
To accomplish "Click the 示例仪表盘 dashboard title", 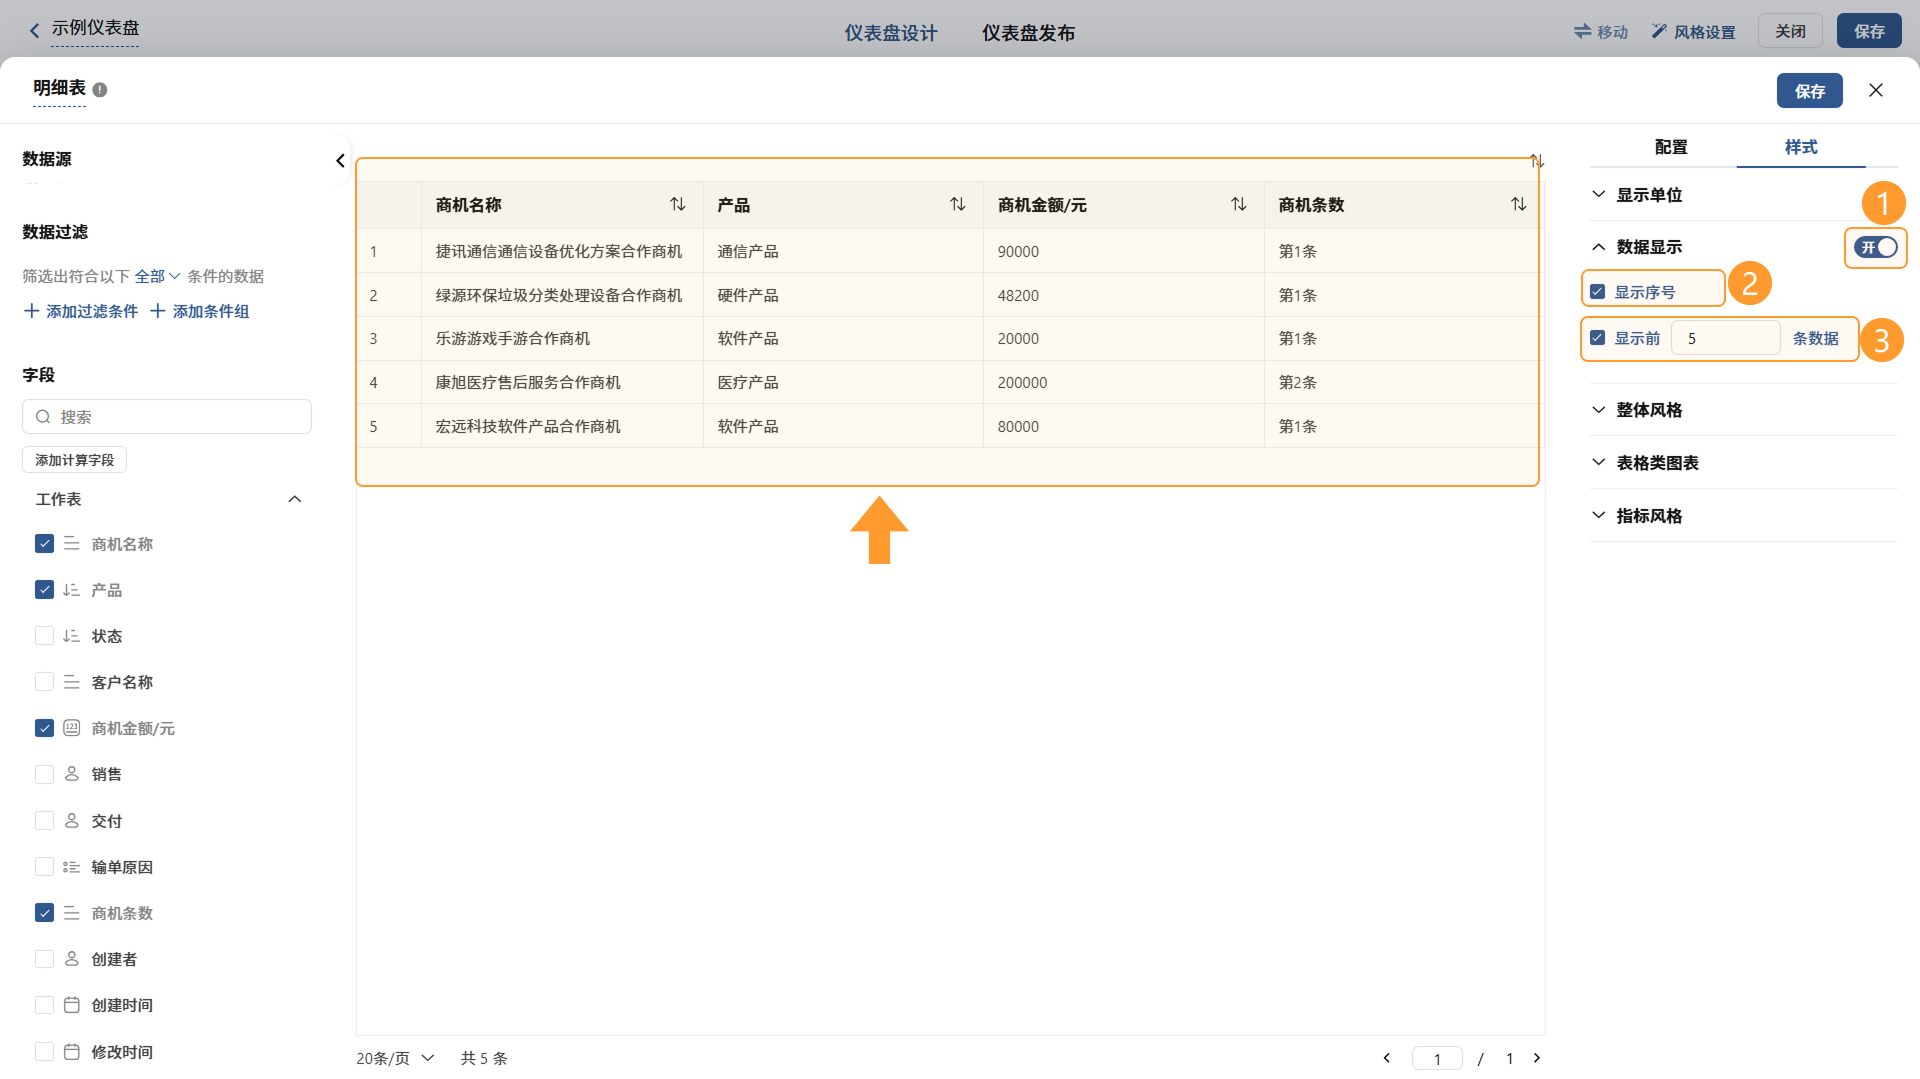I will 95,28.
